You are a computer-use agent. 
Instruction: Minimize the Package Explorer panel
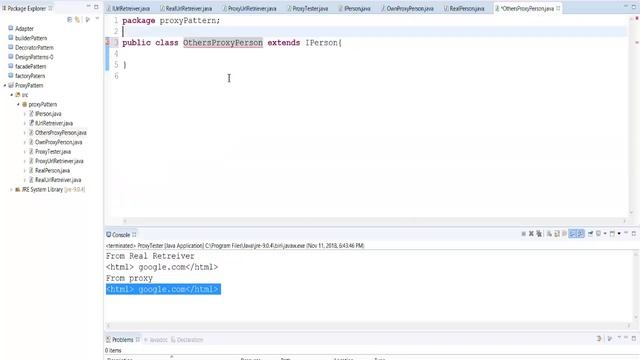point(88,7)
